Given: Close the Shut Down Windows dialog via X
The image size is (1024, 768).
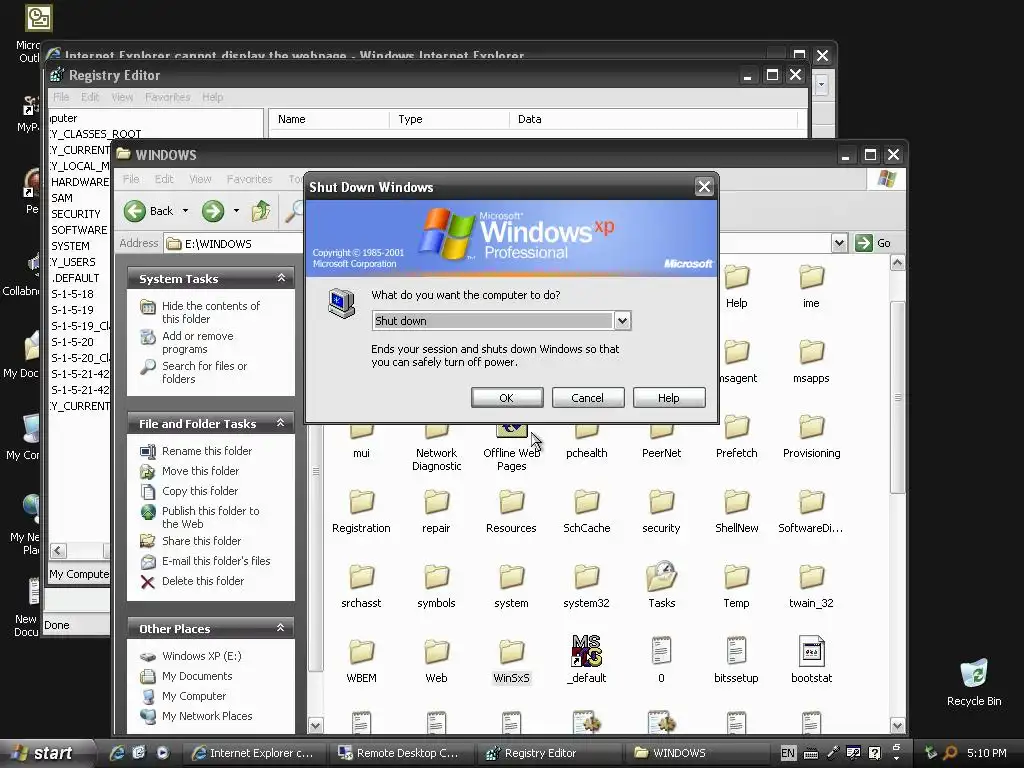Looking at the screenshot, I should [x=704, y=187].
